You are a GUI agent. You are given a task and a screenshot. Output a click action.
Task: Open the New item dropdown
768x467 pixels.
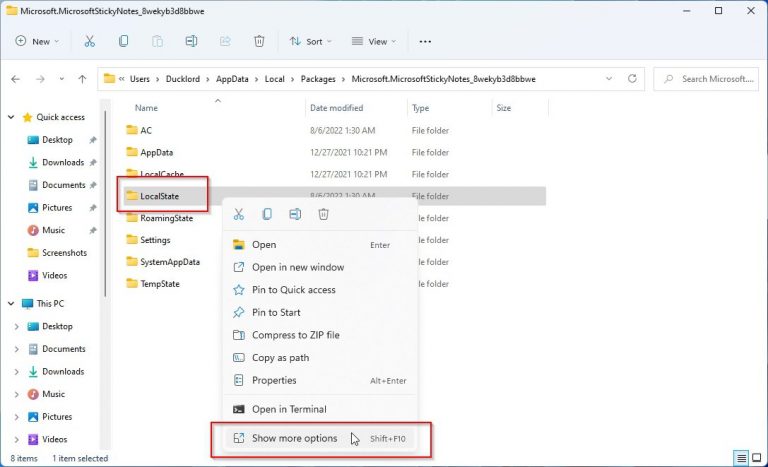pos(37,42)
